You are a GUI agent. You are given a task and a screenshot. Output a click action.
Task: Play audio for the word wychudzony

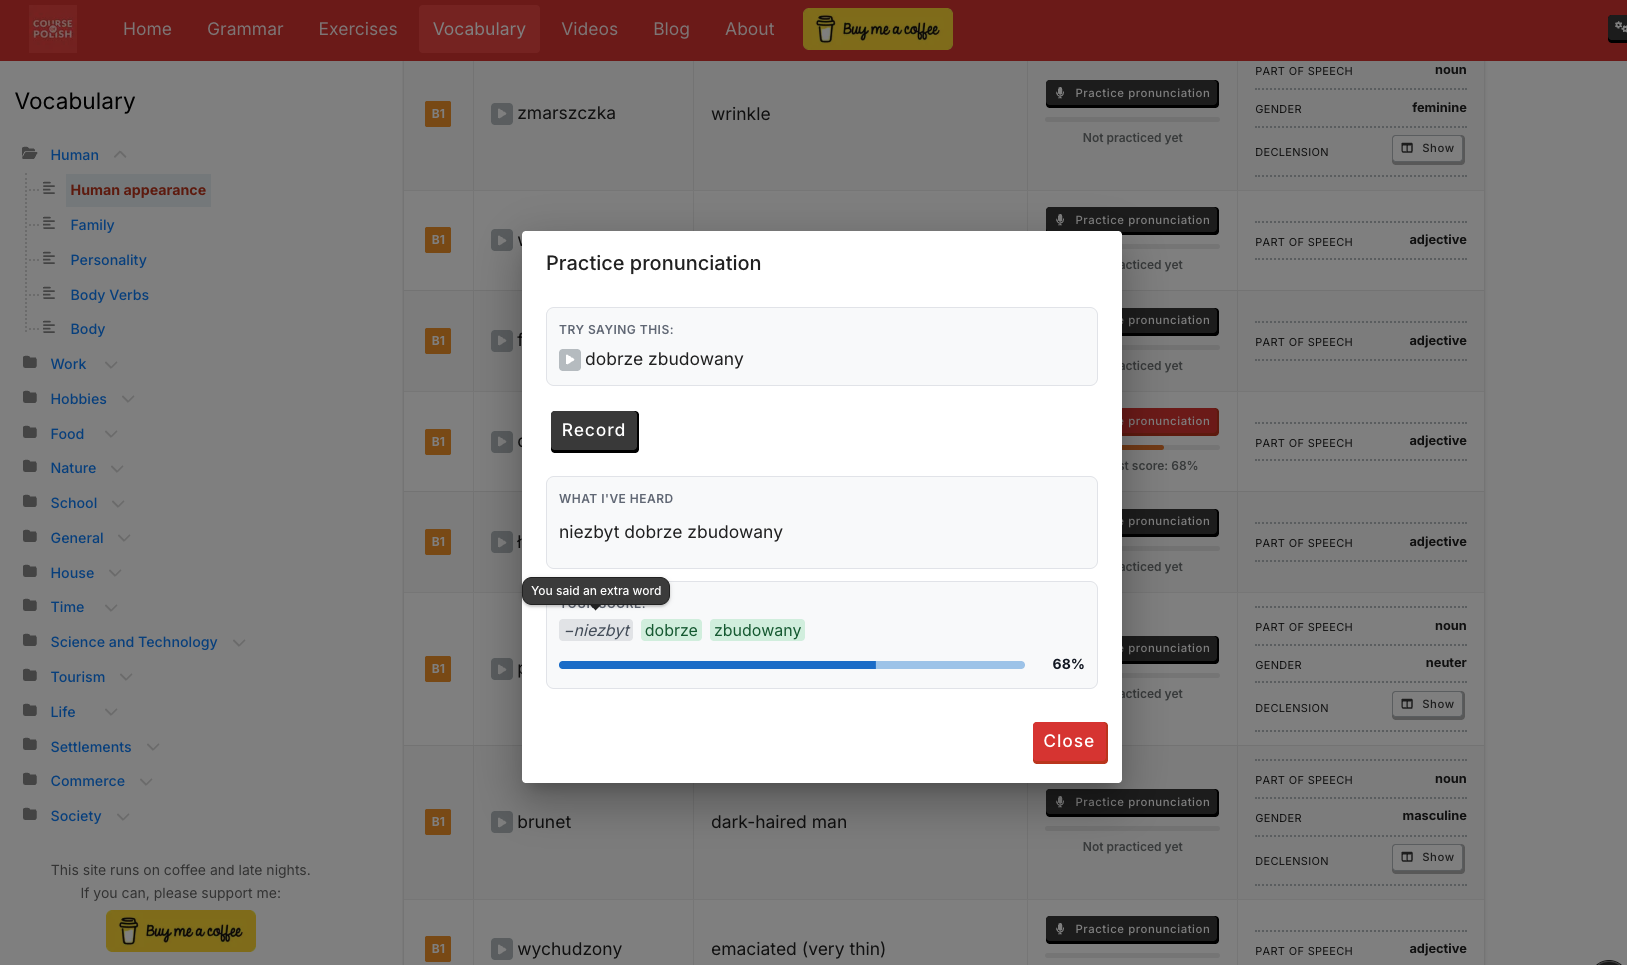(x=502, y=949)
